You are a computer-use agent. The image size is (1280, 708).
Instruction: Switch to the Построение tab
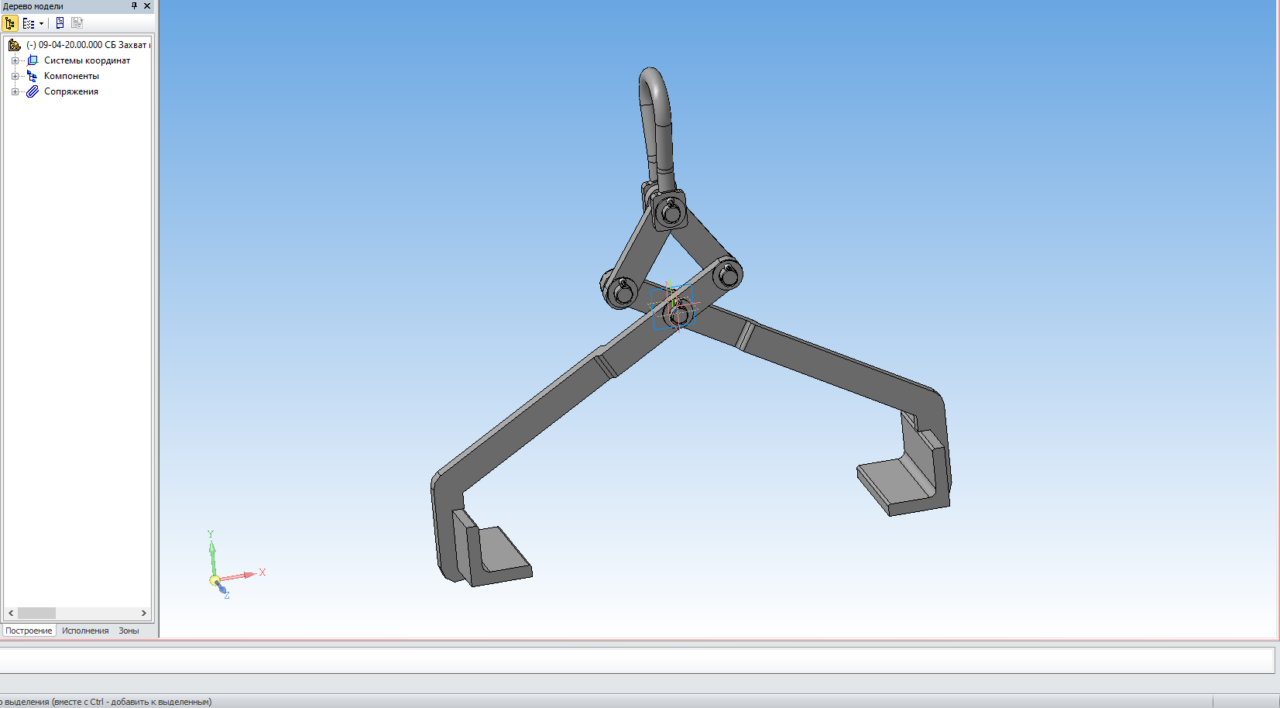pyautogui.click(x=29, y=631)
